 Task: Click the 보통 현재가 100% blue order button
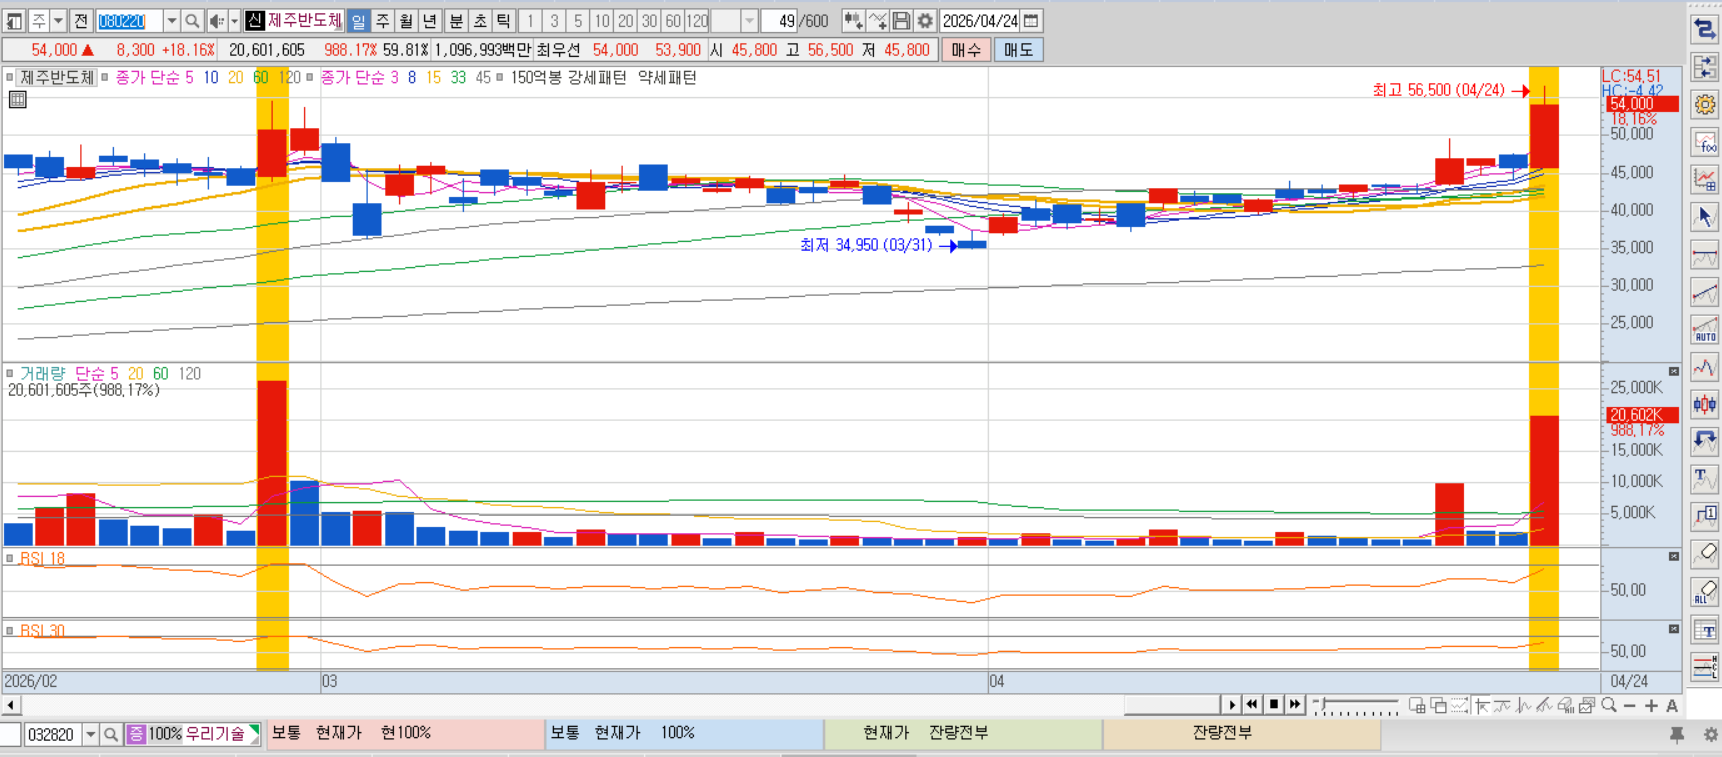684,734
